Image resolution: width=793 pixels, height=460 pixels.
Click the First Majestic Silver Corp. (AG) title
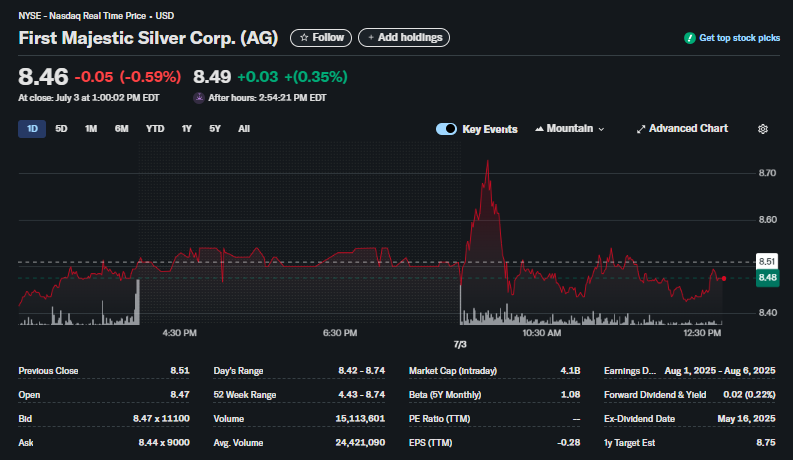pos(148,38)
